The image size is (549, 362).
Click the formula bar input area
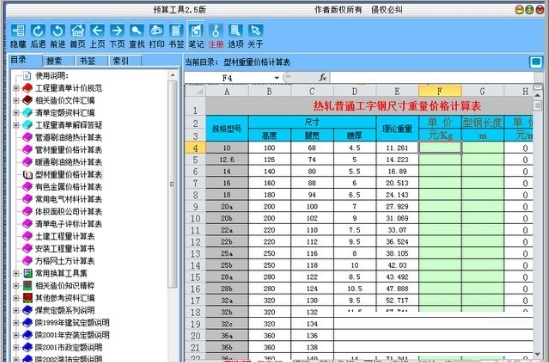(431, 77)
